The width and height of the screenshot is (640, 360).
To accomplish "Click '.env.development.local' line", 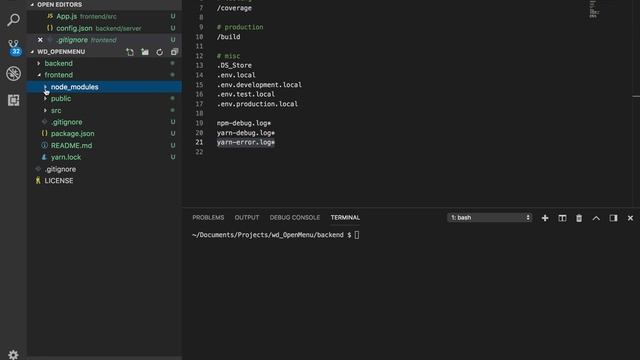I will (x=259, y=85).
